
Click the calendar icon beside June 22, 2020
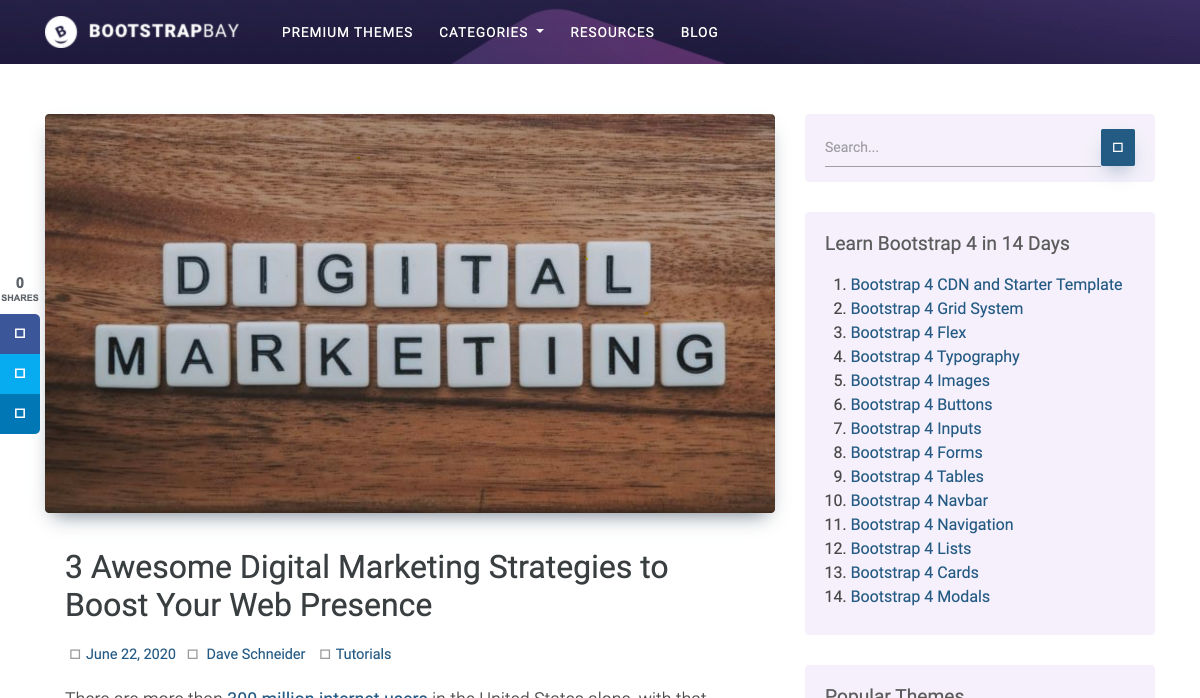pos(75,655)
